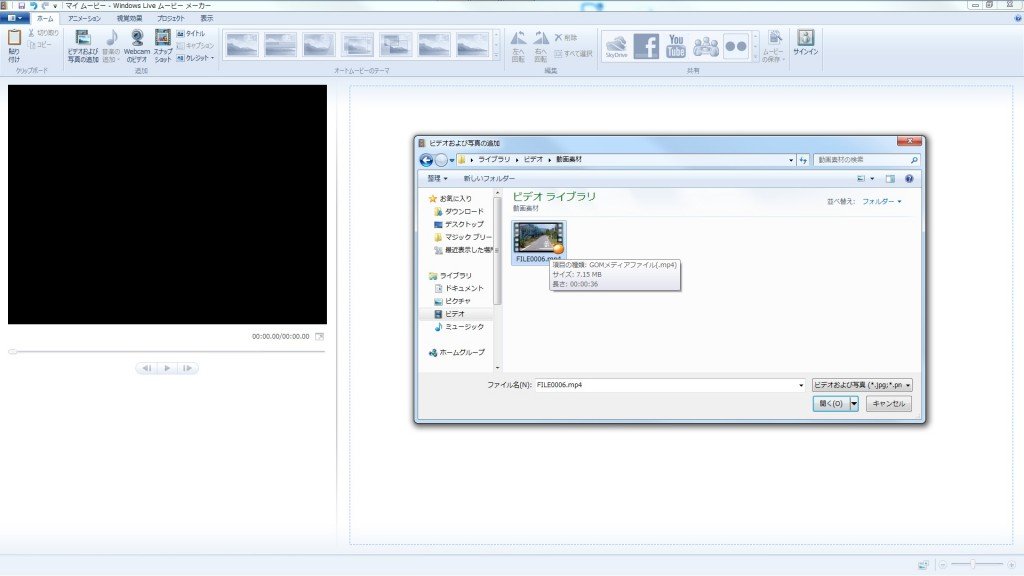The image size is (1024, 576).
Task: Click the Flickr share icon
Action: coord(736,46)
